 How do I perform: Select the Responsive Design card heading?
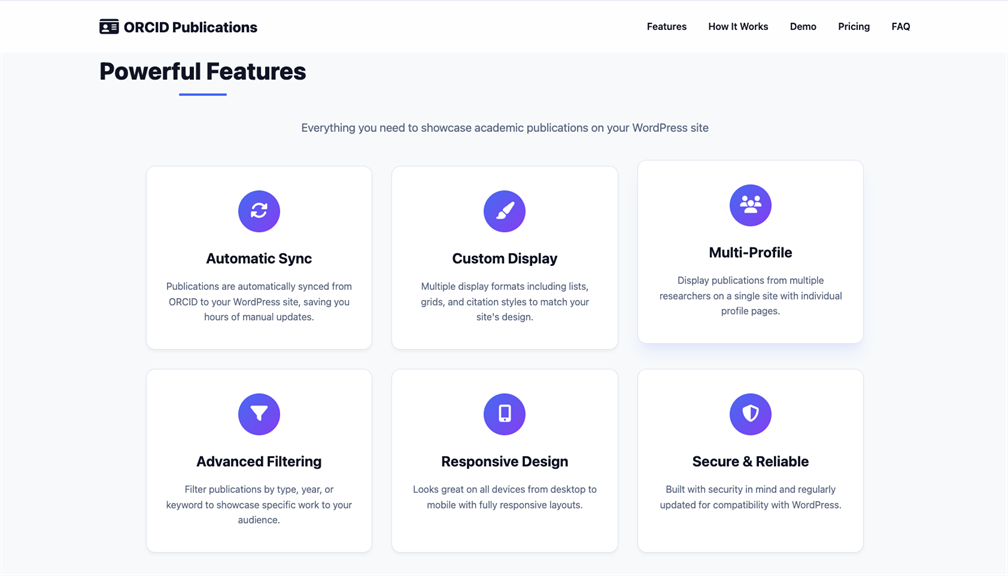(x=504, y=462)
